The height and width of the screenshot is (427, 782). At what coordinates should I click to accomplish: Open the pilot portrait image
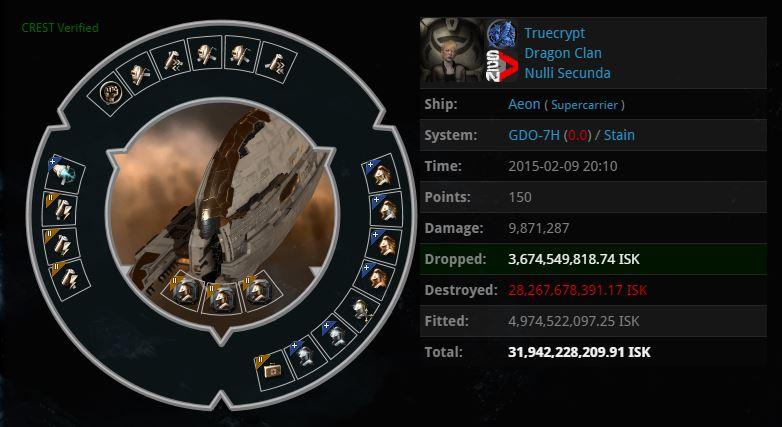(452, 50)
